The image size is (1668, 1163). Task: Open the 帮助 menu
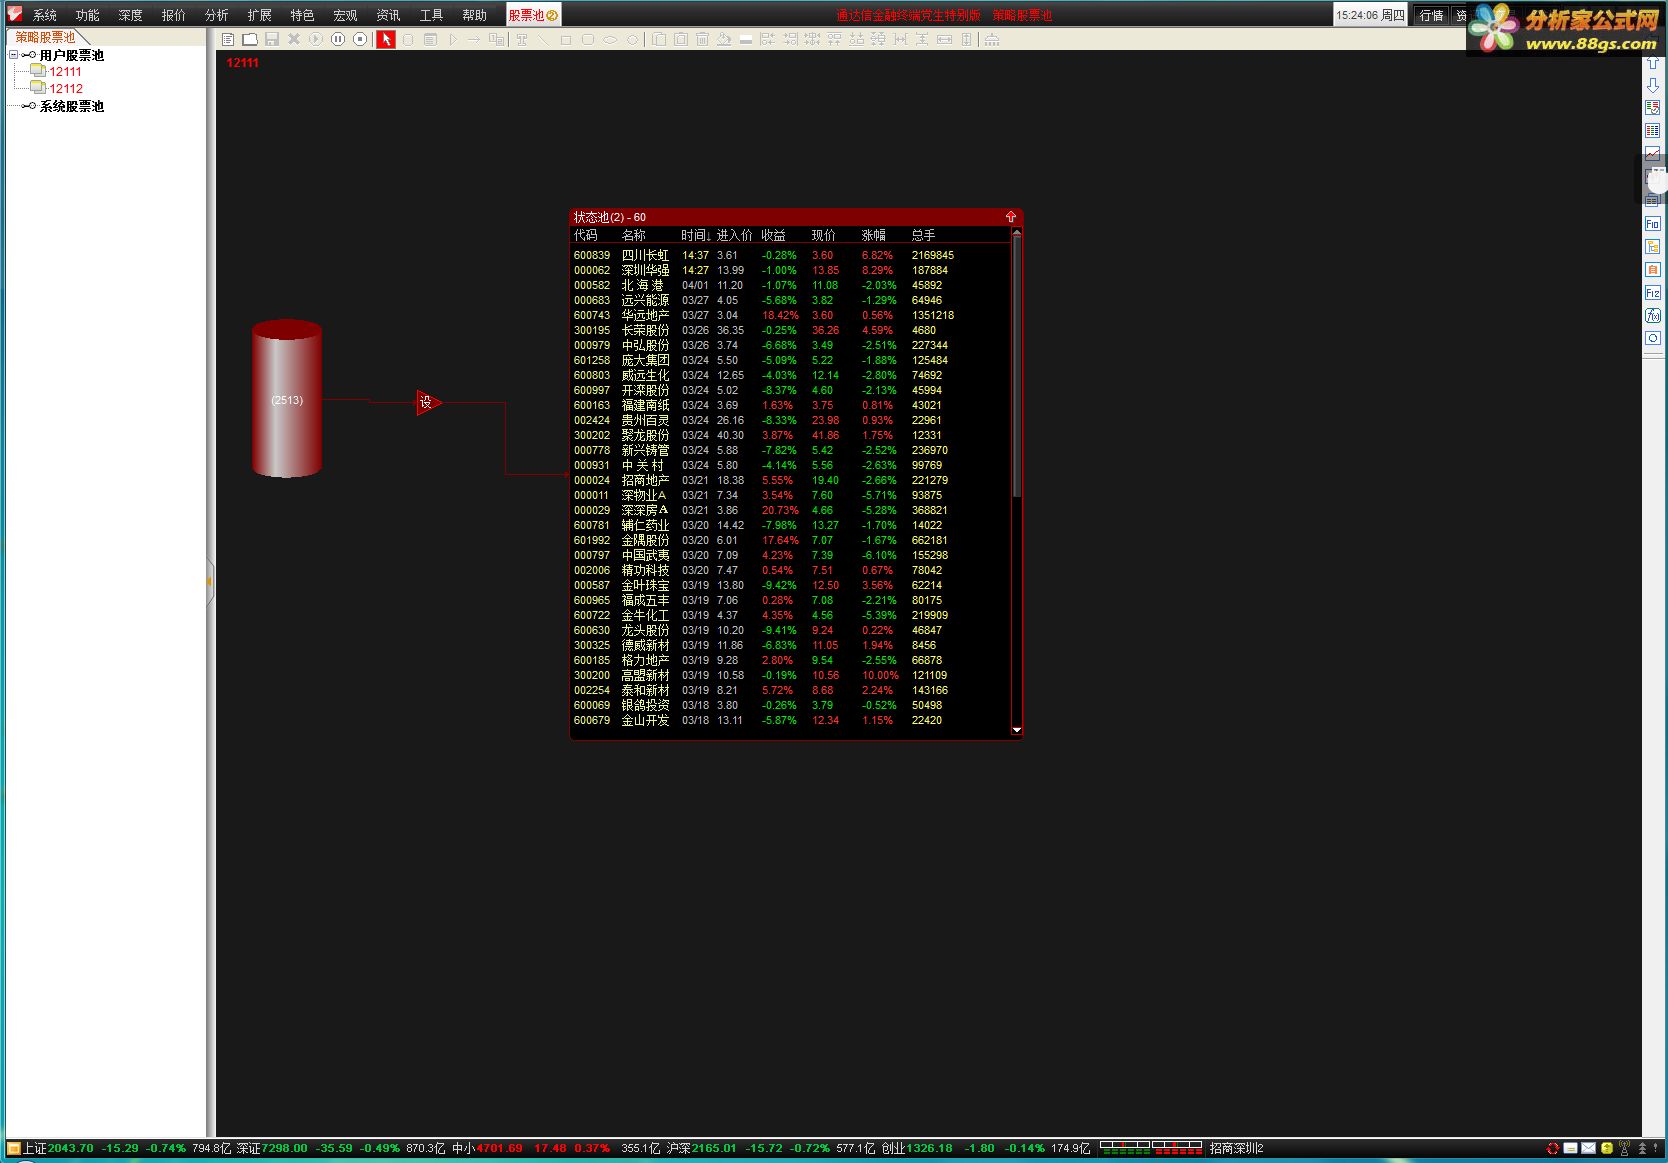(474, 15)
